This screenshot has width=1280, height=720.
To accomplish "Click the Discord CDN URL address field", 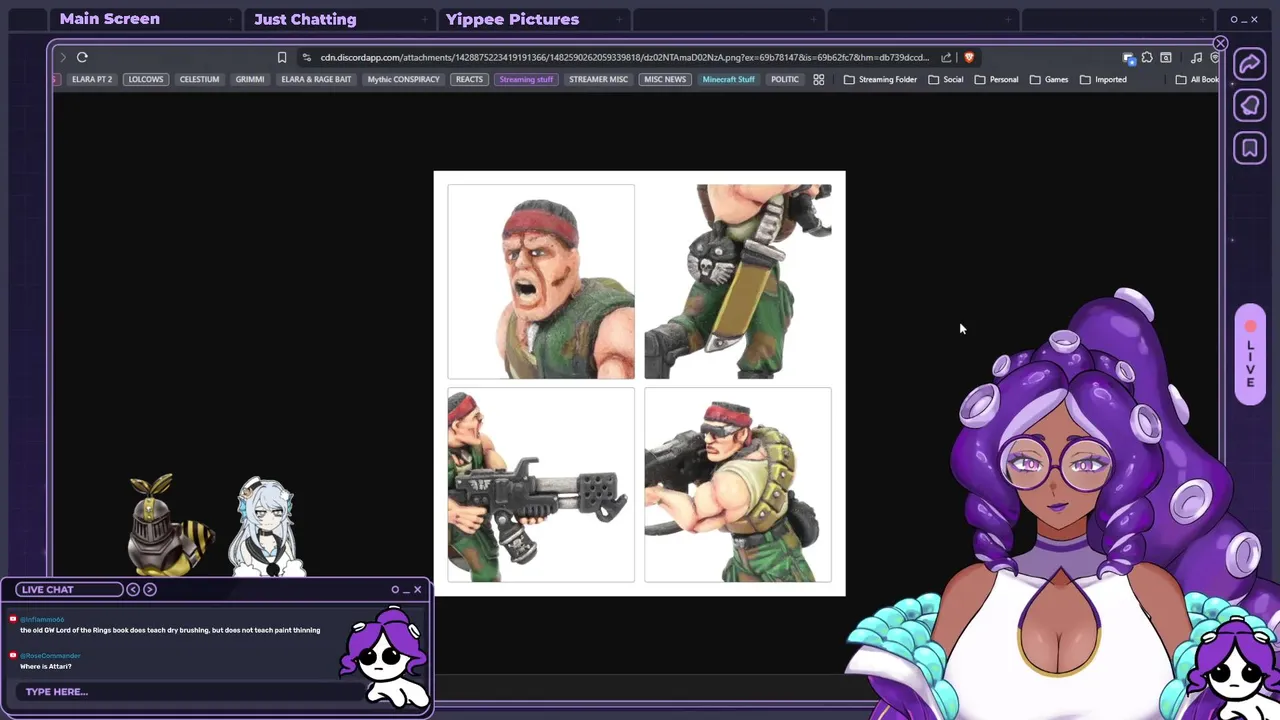I will pyautogui.click(x=625, y=57).
